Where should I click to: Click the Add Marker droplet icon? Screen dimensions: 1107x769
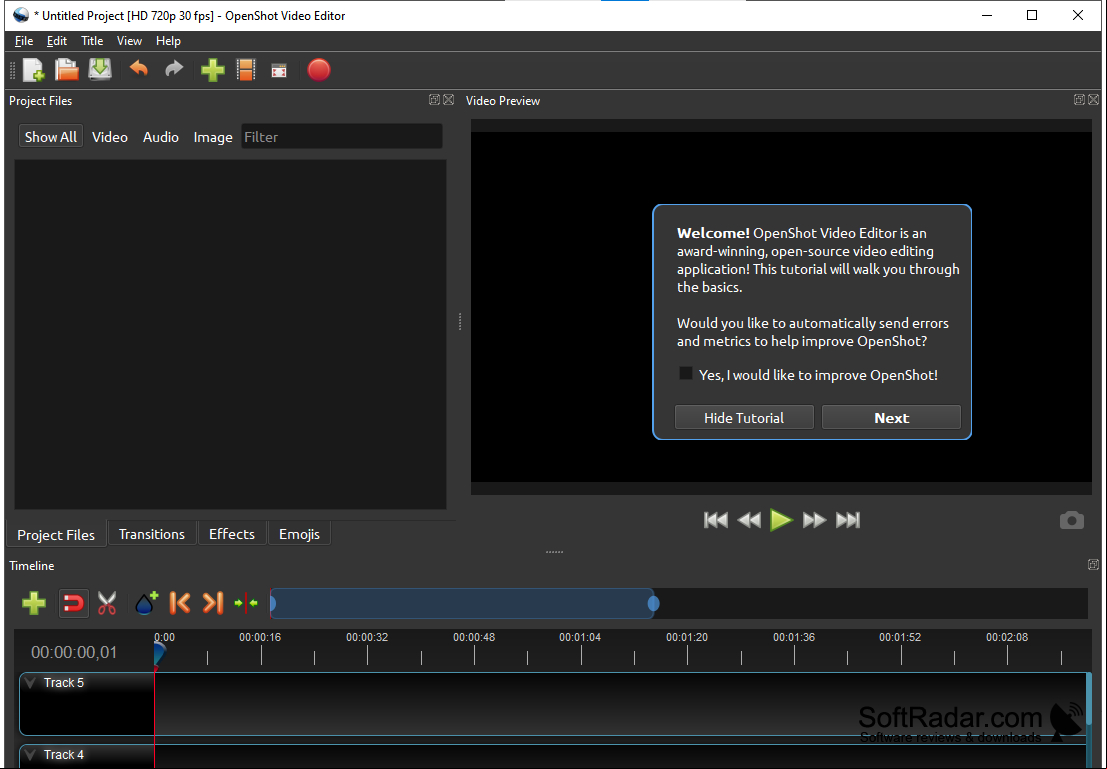(x=146, y=603)
